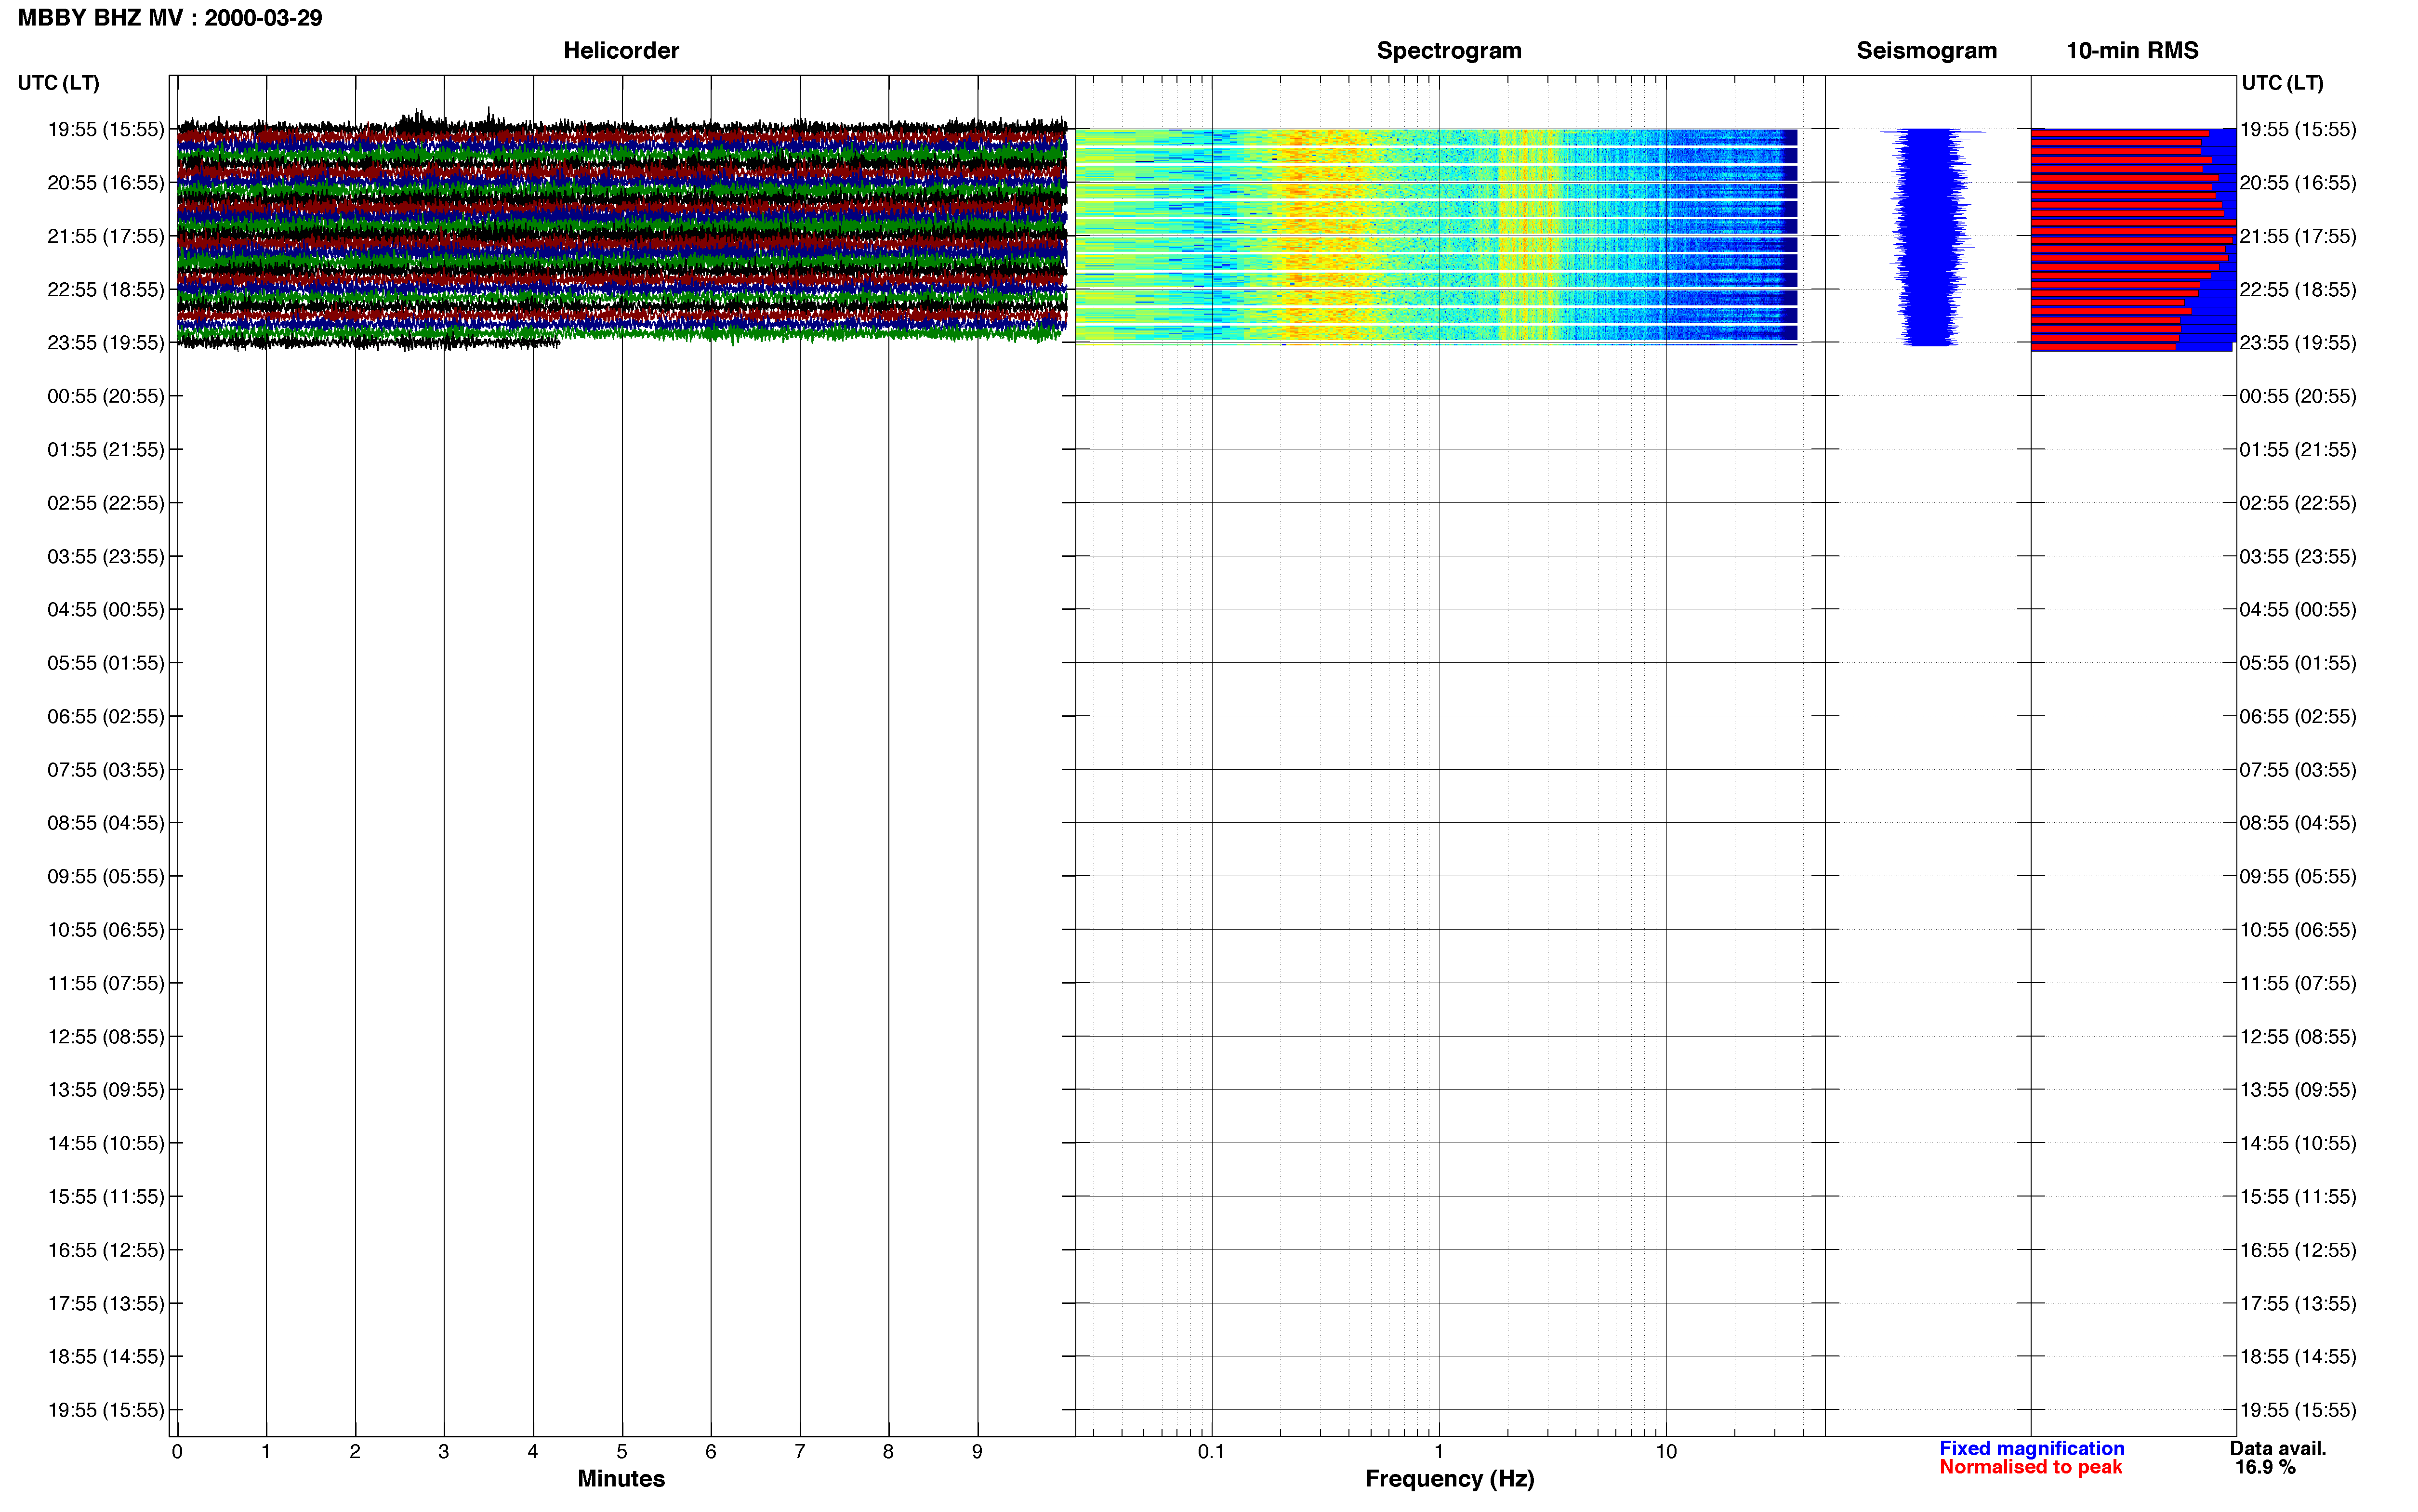
Task: Click the left '13:55 (09:55)' time label
Action: point(106,1089)
